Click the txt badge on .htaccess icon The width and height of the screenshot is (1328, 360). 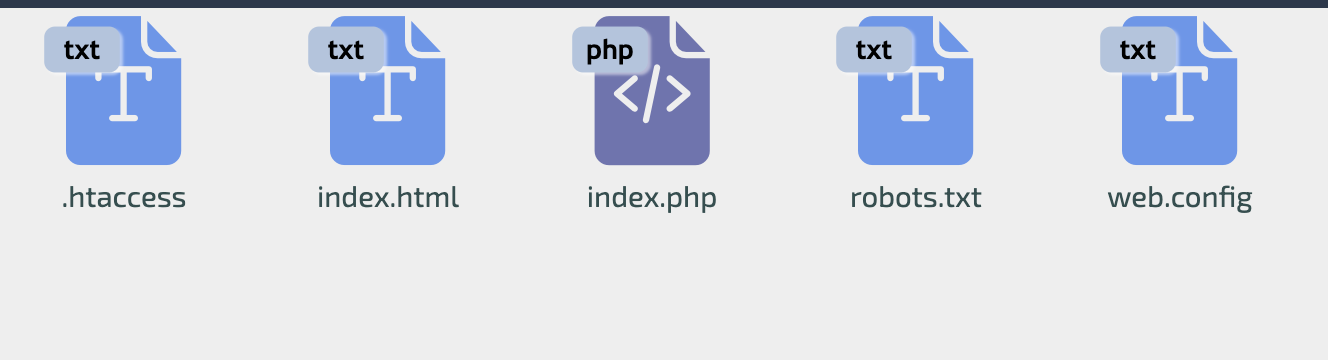[x=82, y=50]
